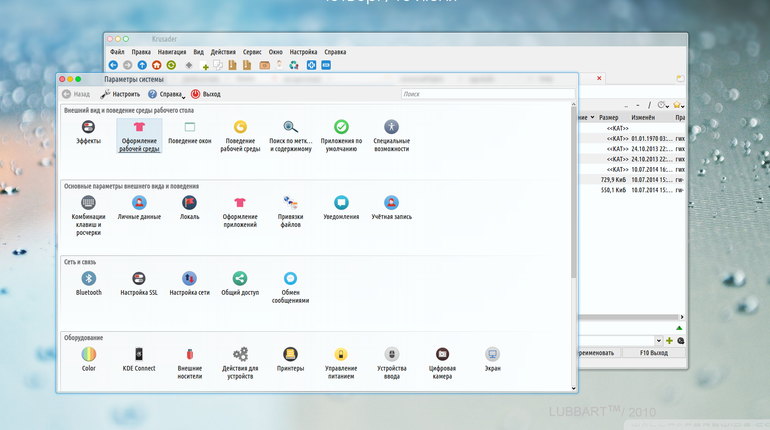Open the Принтеры settings module
770x430 pixels.
coord(291,359)
